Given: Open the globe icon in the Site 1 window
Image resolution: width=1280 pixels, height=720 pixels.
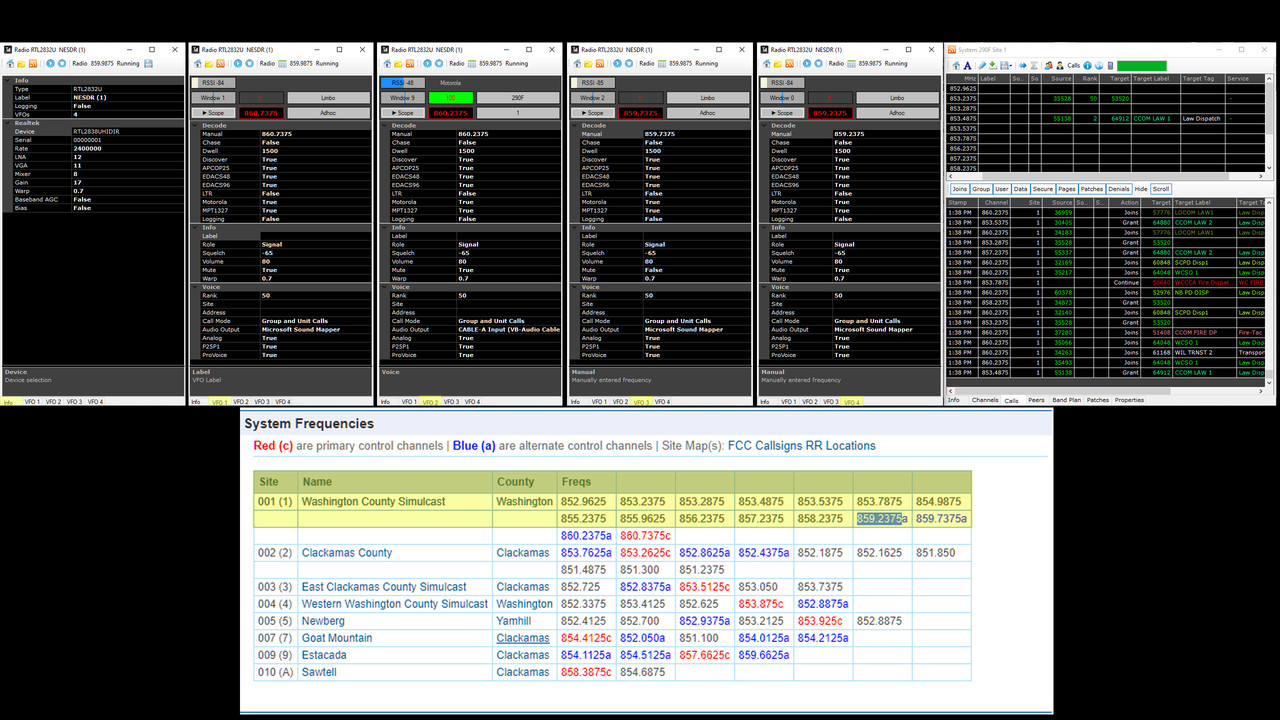Looking at the screenshot, I should point(1099,65).
